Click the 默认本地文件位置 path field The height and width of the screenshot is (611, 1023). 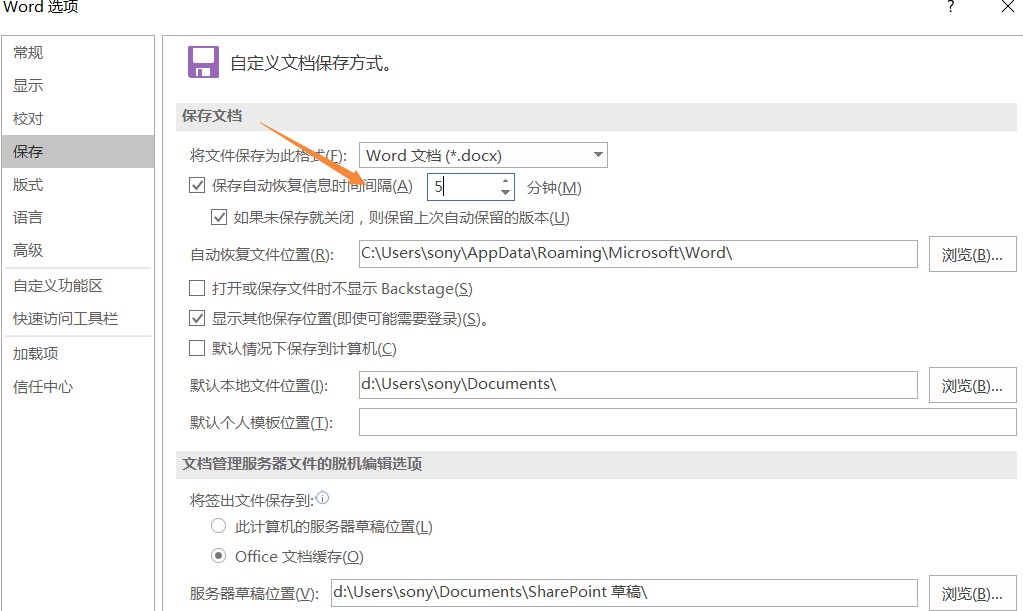[x=638, y=385]
